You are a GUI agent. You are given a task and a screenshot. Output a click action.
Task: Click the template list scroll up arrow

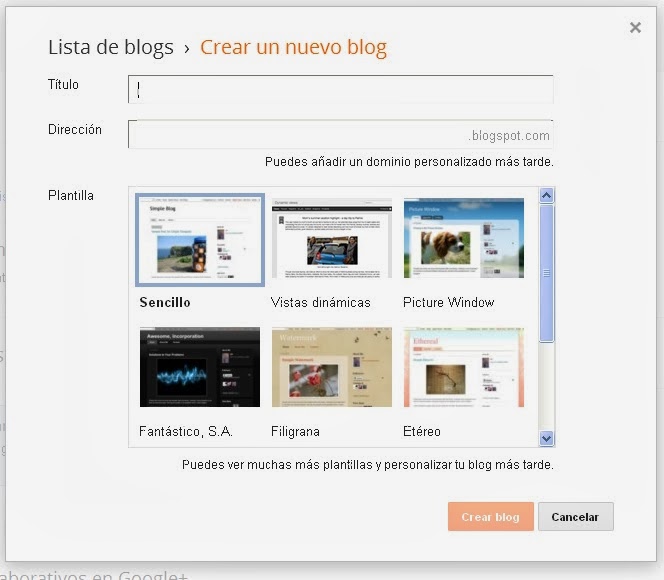pyautogui.click(x=546, y=195)
